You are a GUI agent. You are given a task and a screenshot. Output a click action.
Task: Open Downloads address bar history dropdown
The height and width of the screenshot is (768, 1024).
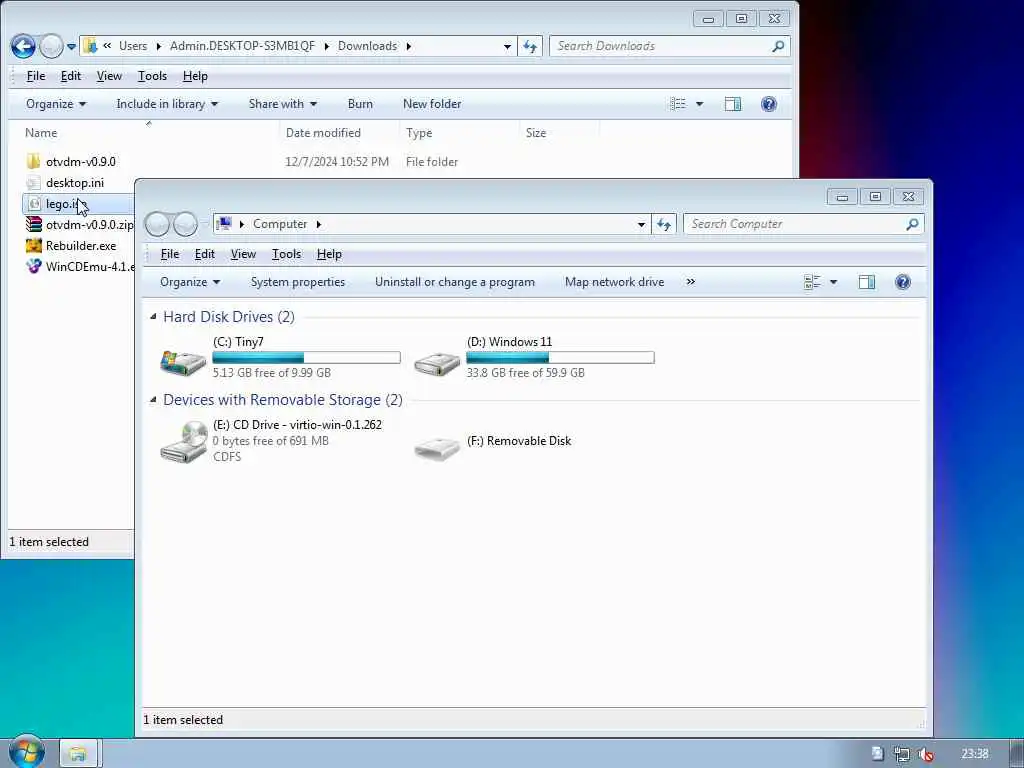(507, 46)
